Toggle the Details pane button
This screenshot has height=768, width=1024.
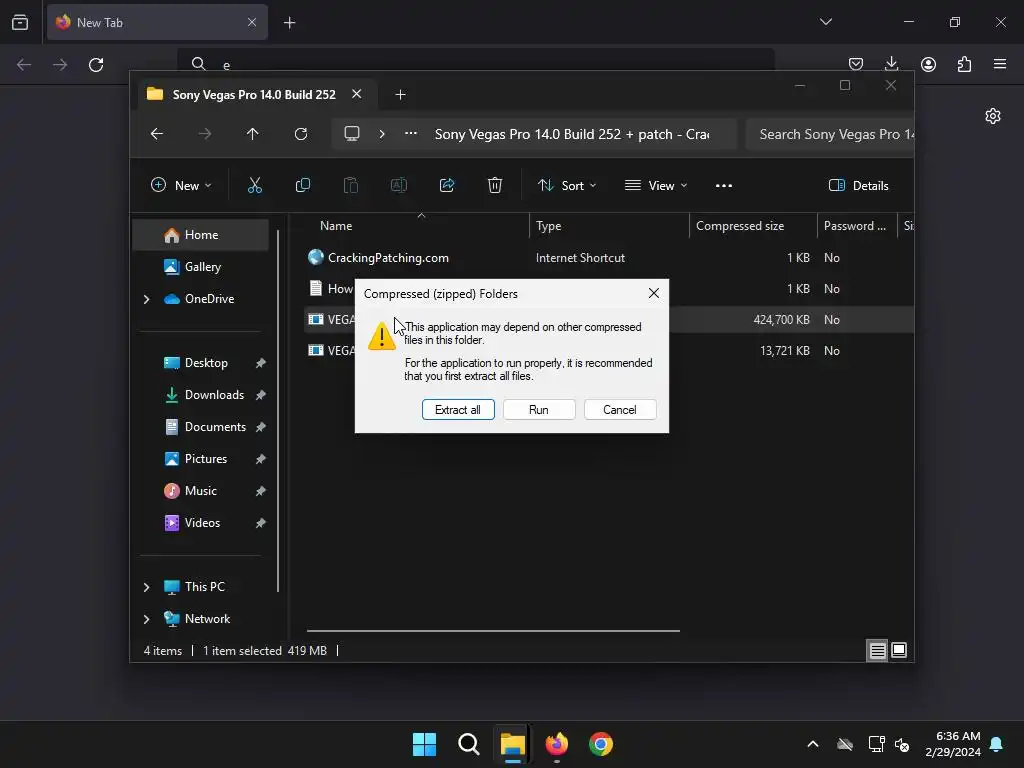[x=858, y=185]
